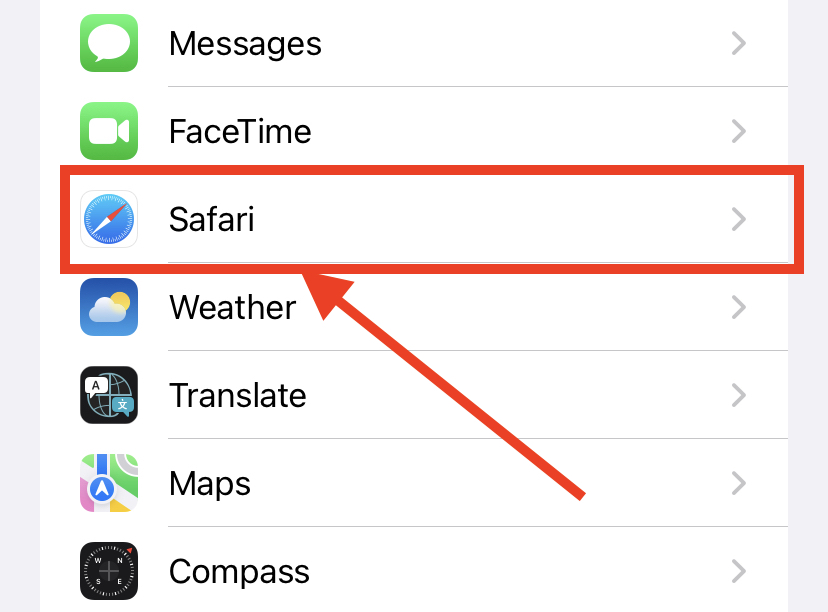The width and height of the screenshot is (828, 612).
Task: Select the Maps text label
Action: pos(210,484)
